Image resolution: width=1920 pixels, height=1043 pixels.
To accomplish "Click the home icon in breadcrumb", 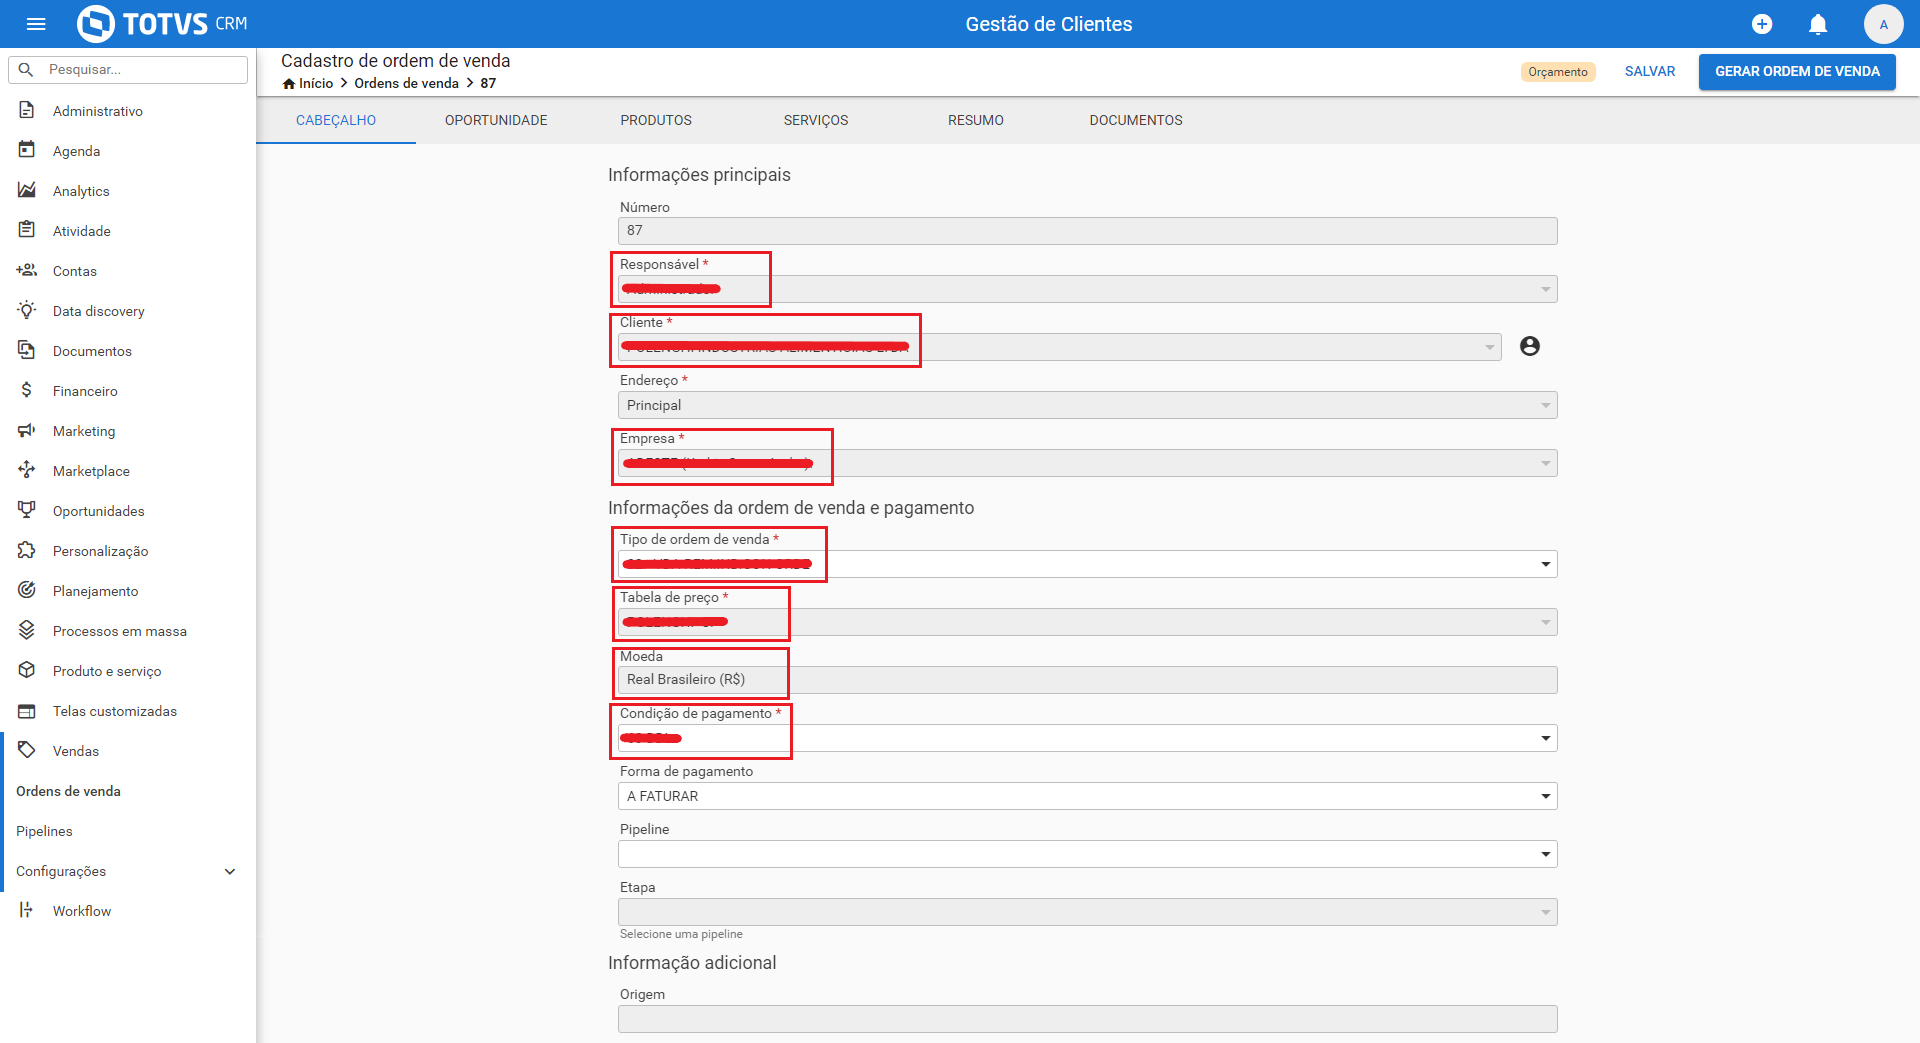I will tap(289, 84).
